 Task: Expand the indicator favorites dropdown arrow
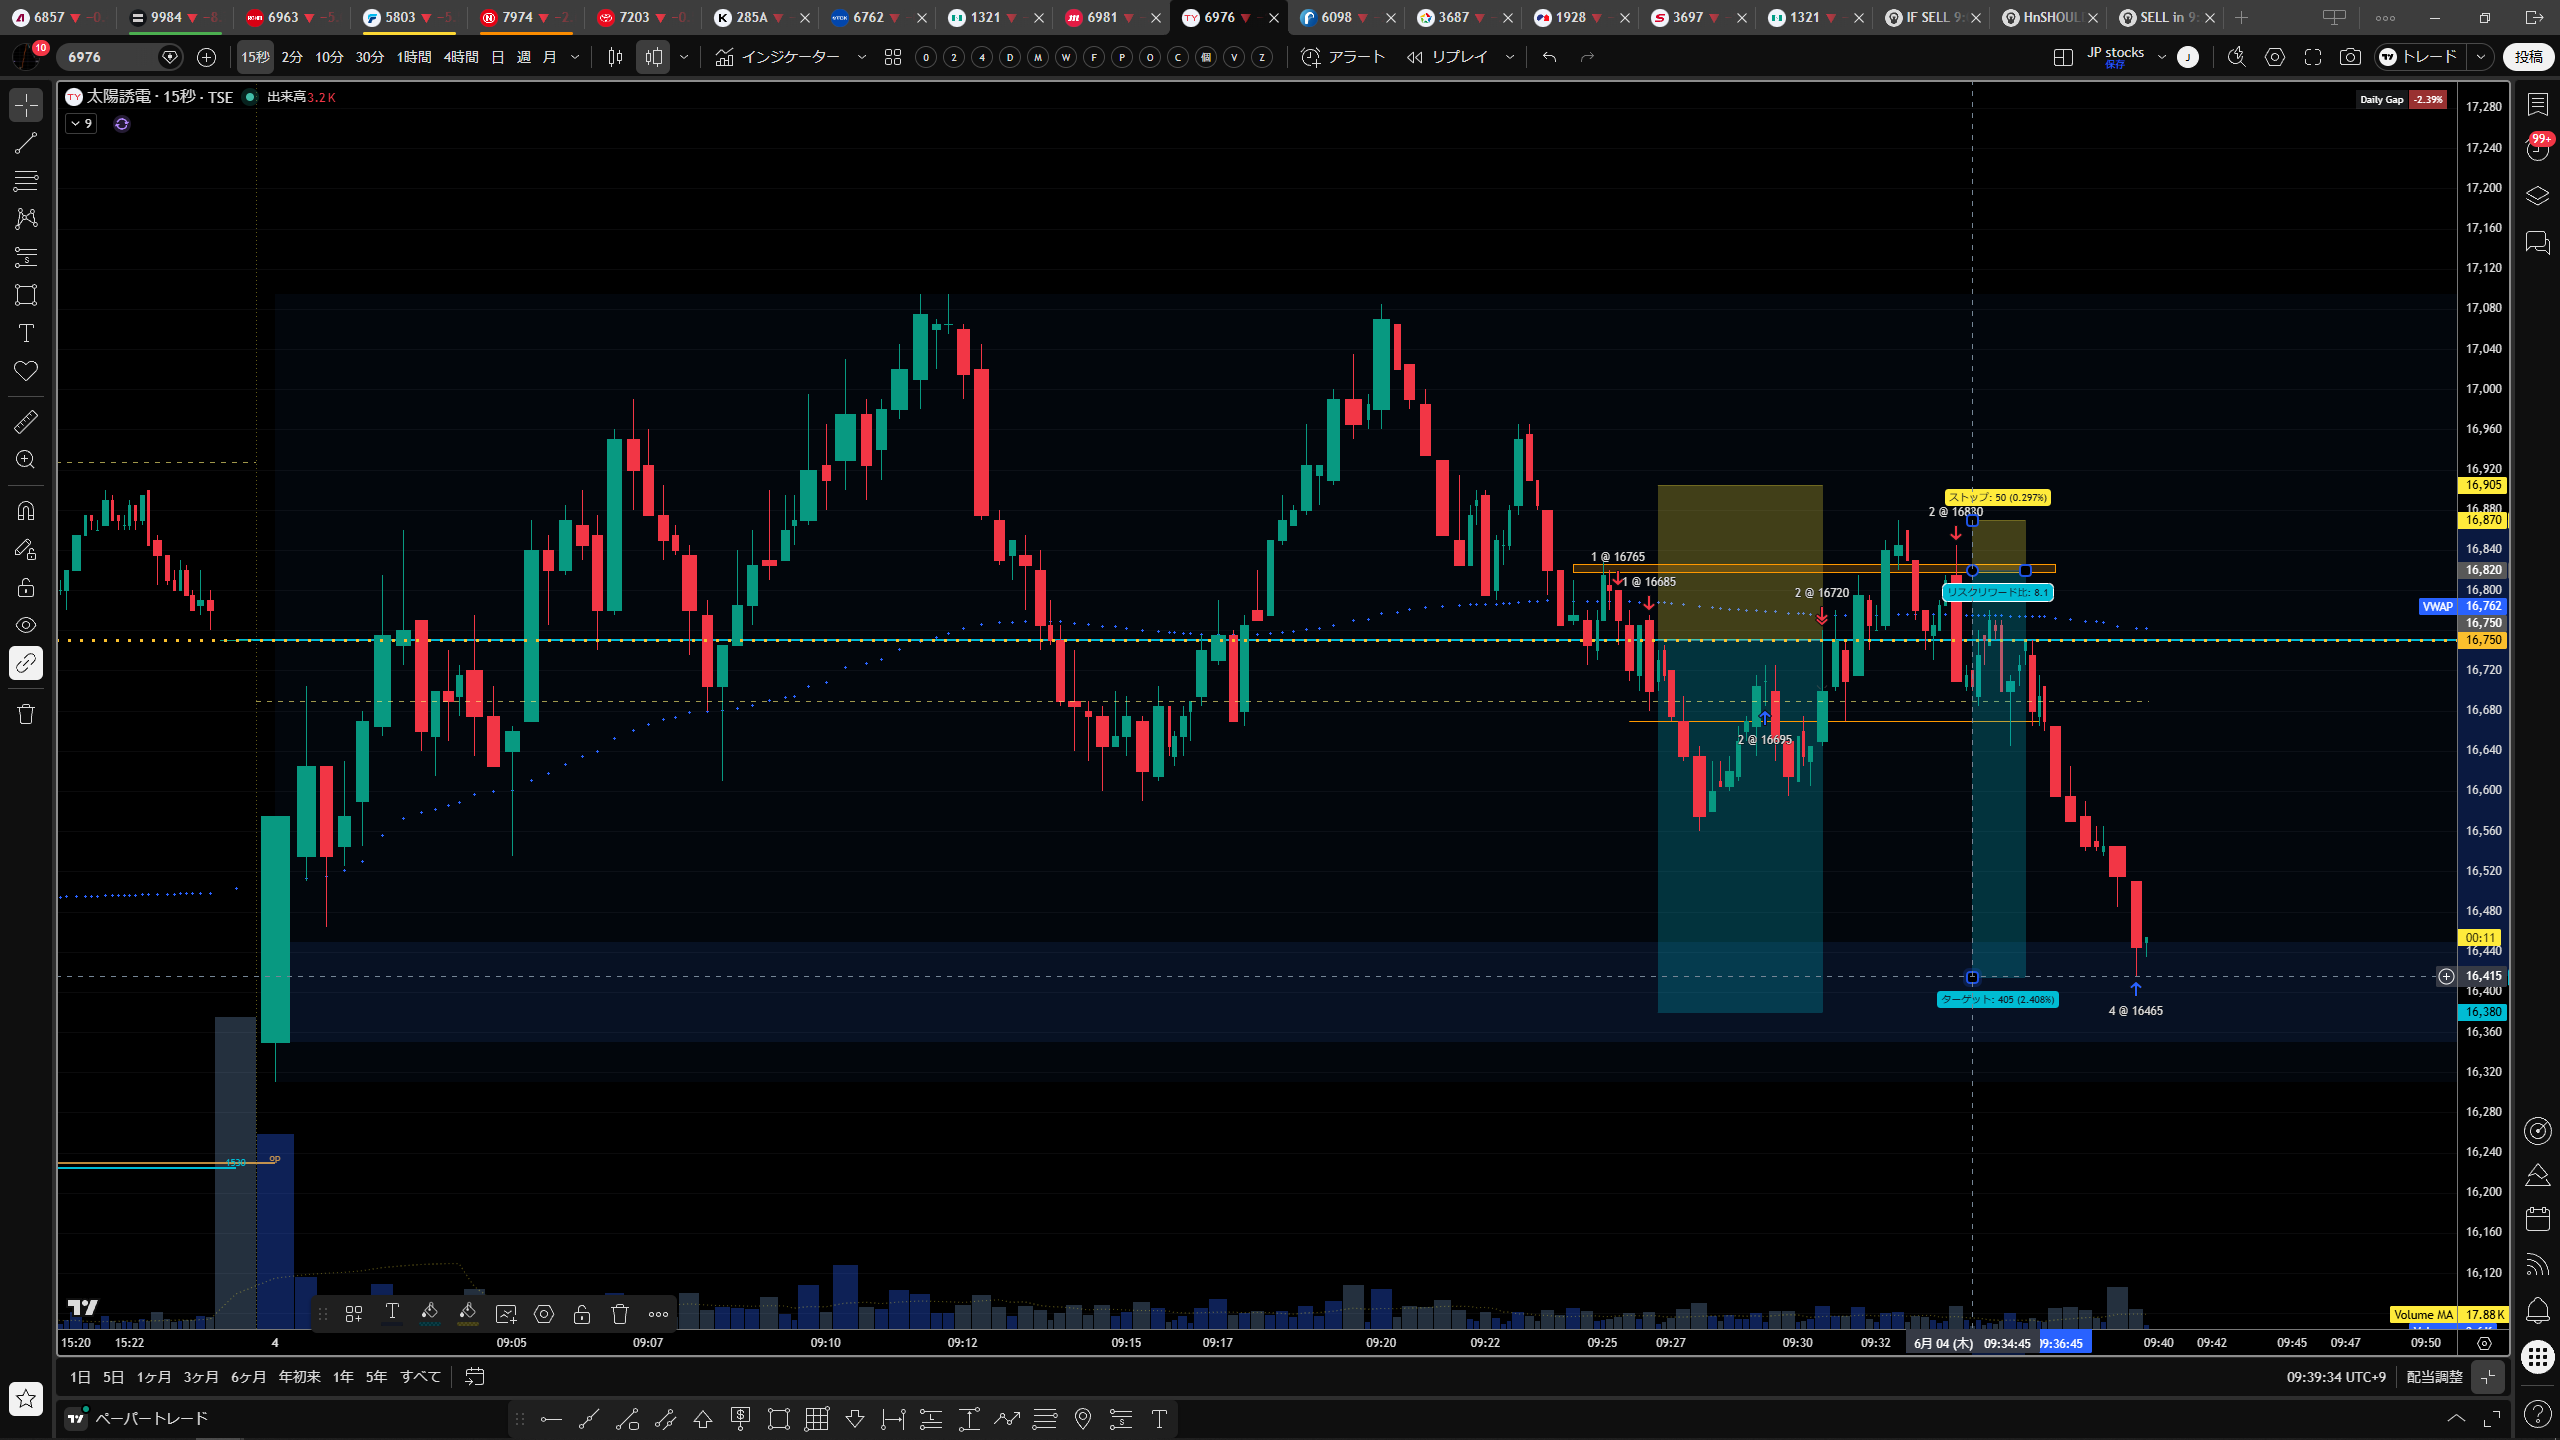point(862,57)
